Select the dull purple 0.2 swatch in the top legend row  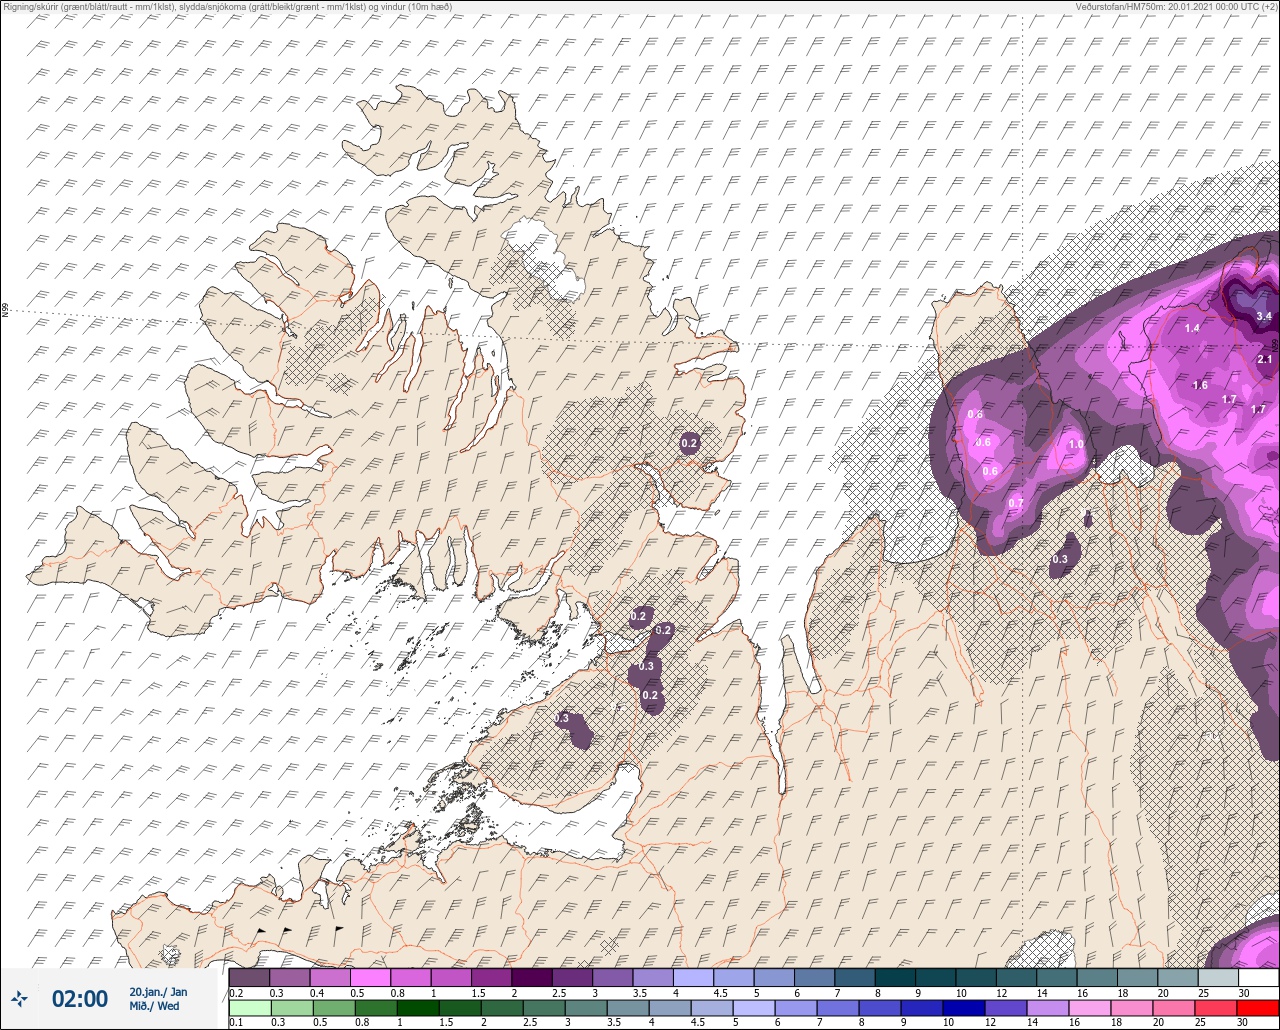point(249,977)
